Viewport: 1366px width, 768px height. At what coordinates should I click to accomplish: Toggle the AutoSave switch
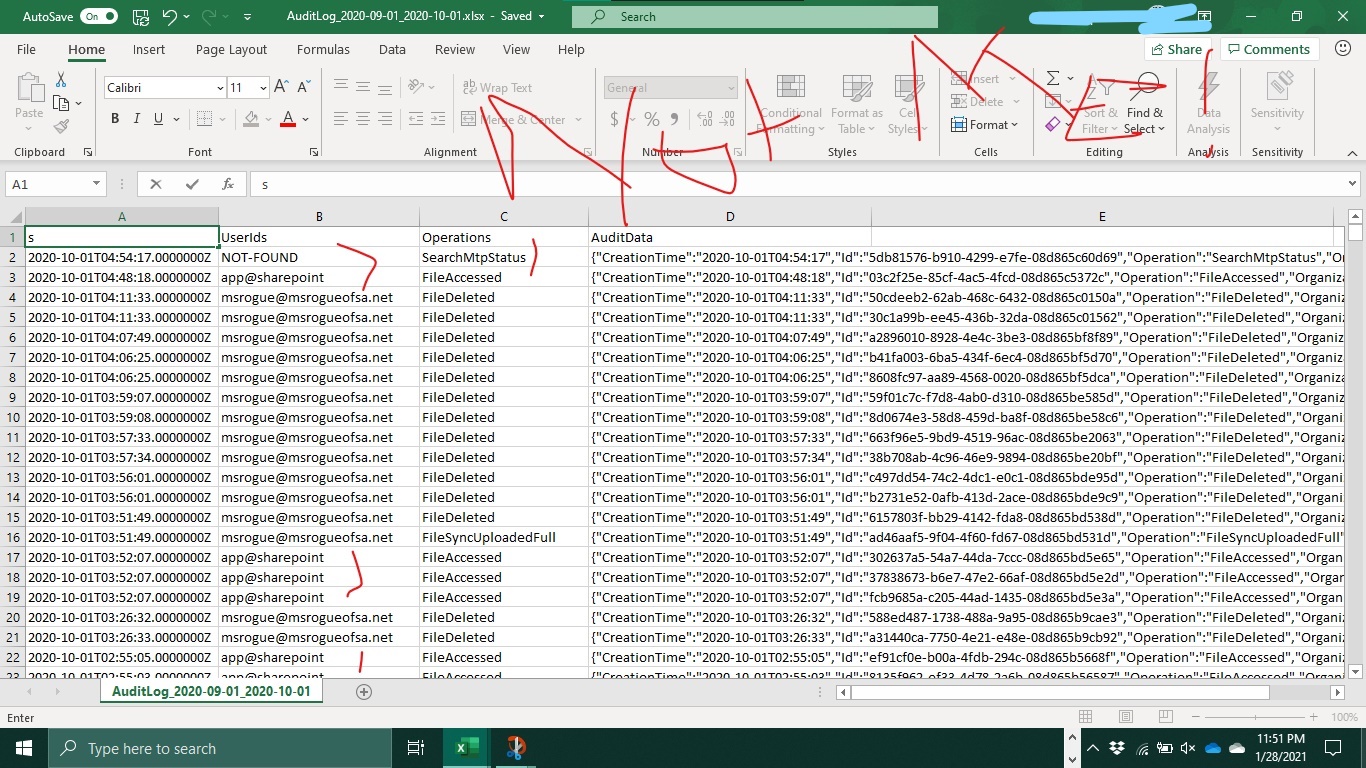click(x=98, y=17)
